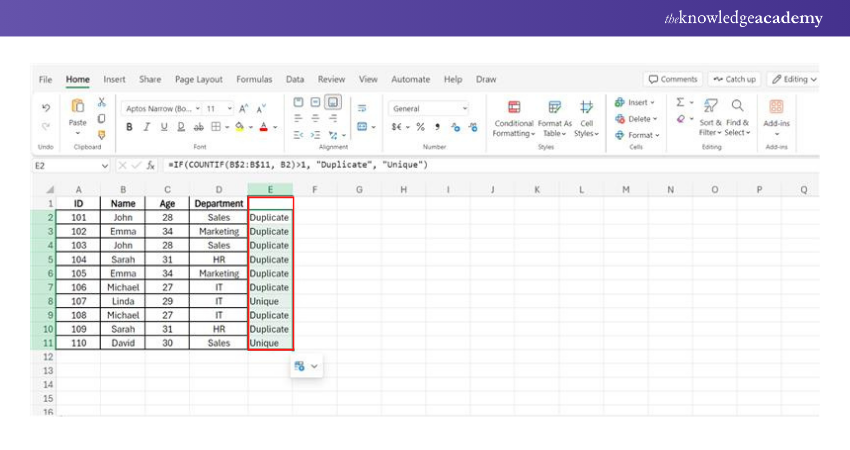Click the font color red A swatch
This screenshot has width=850, height=450.
(263, 127)
